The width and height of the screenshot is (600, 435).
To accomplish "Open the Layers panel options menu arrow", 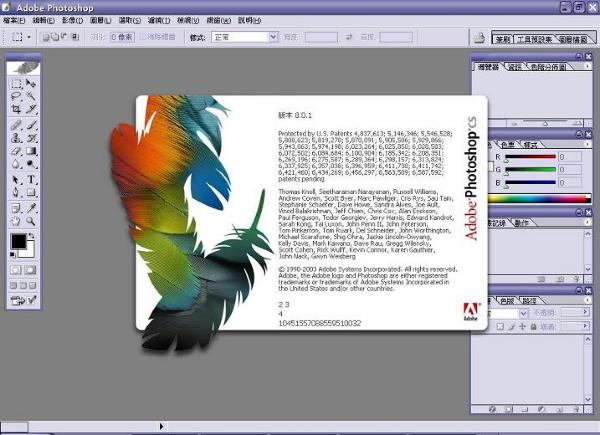I will [587, 300].
